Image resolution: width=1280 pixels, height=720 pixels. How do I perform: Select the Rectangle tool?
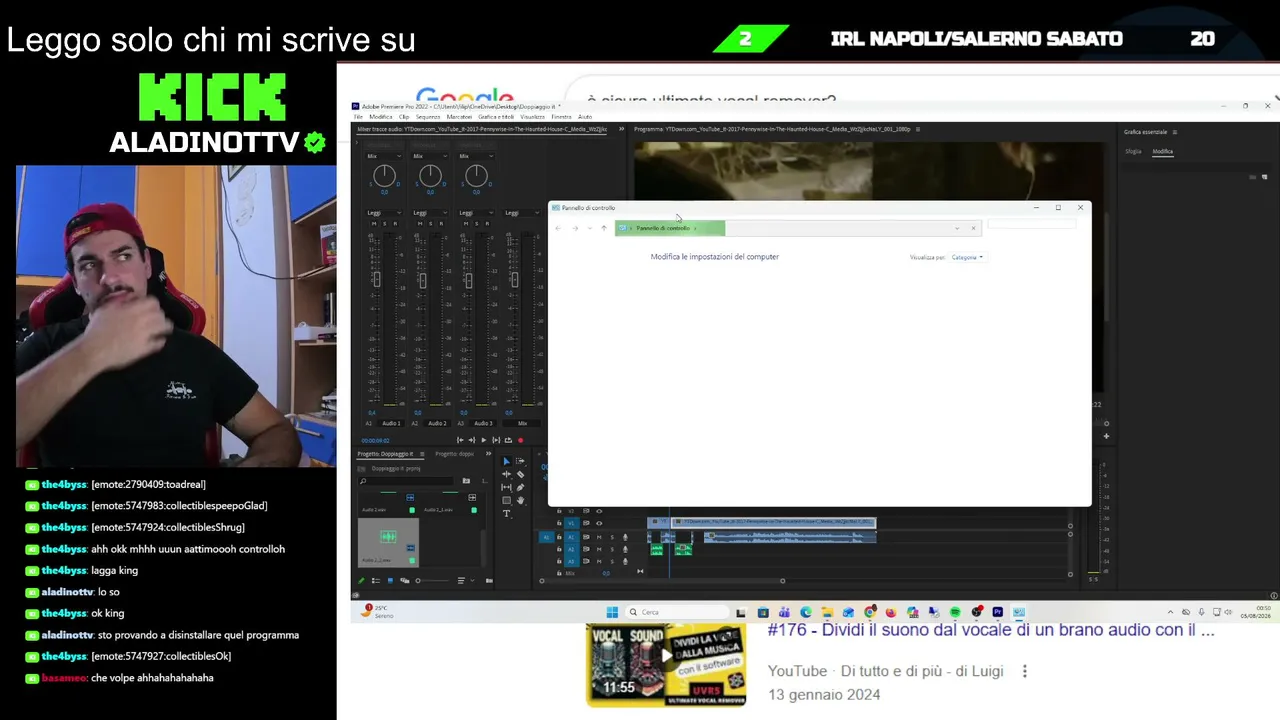coord(506,500)
